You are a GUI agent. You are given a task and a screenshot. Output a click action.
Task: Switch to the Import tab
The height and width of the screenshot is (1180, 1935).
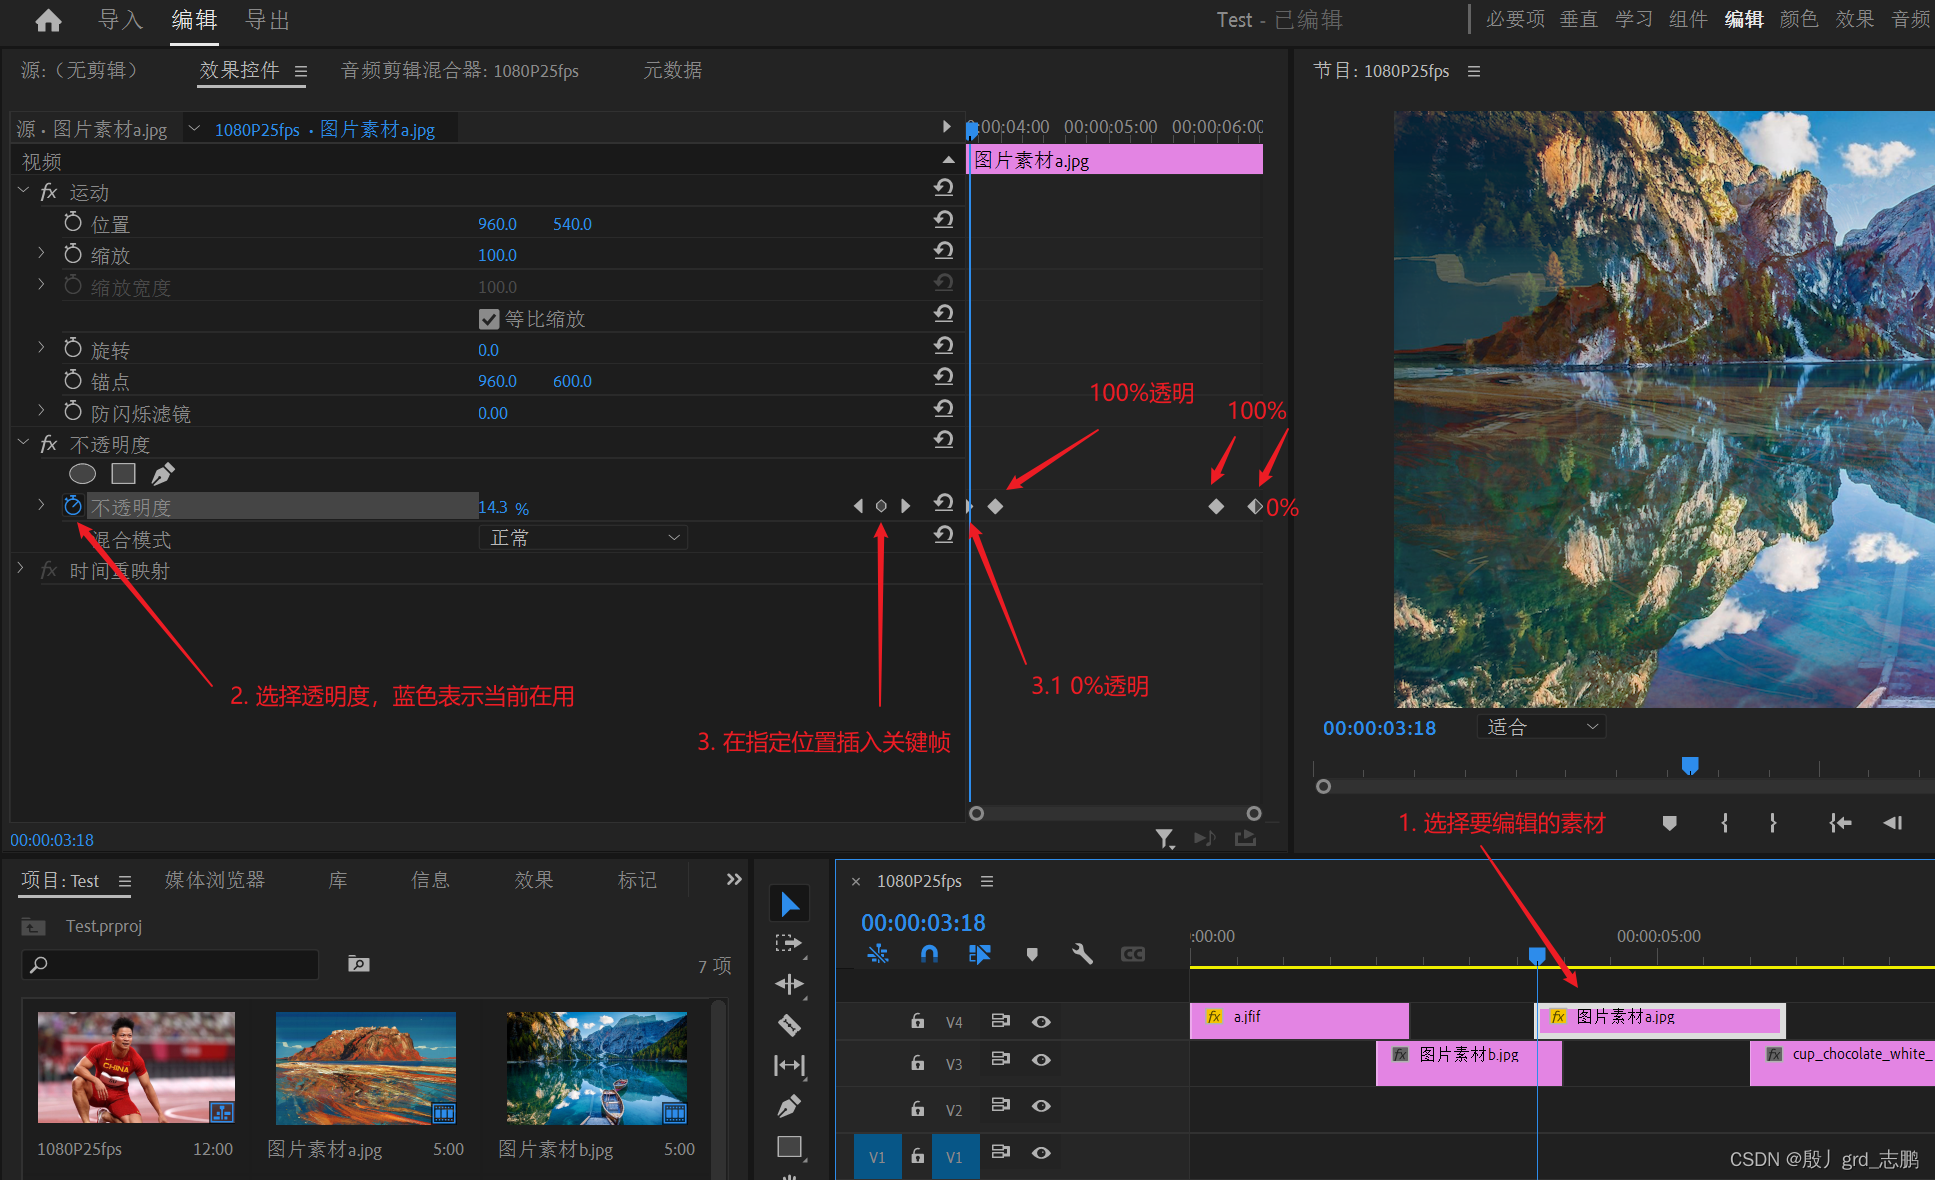click(121, 20)
